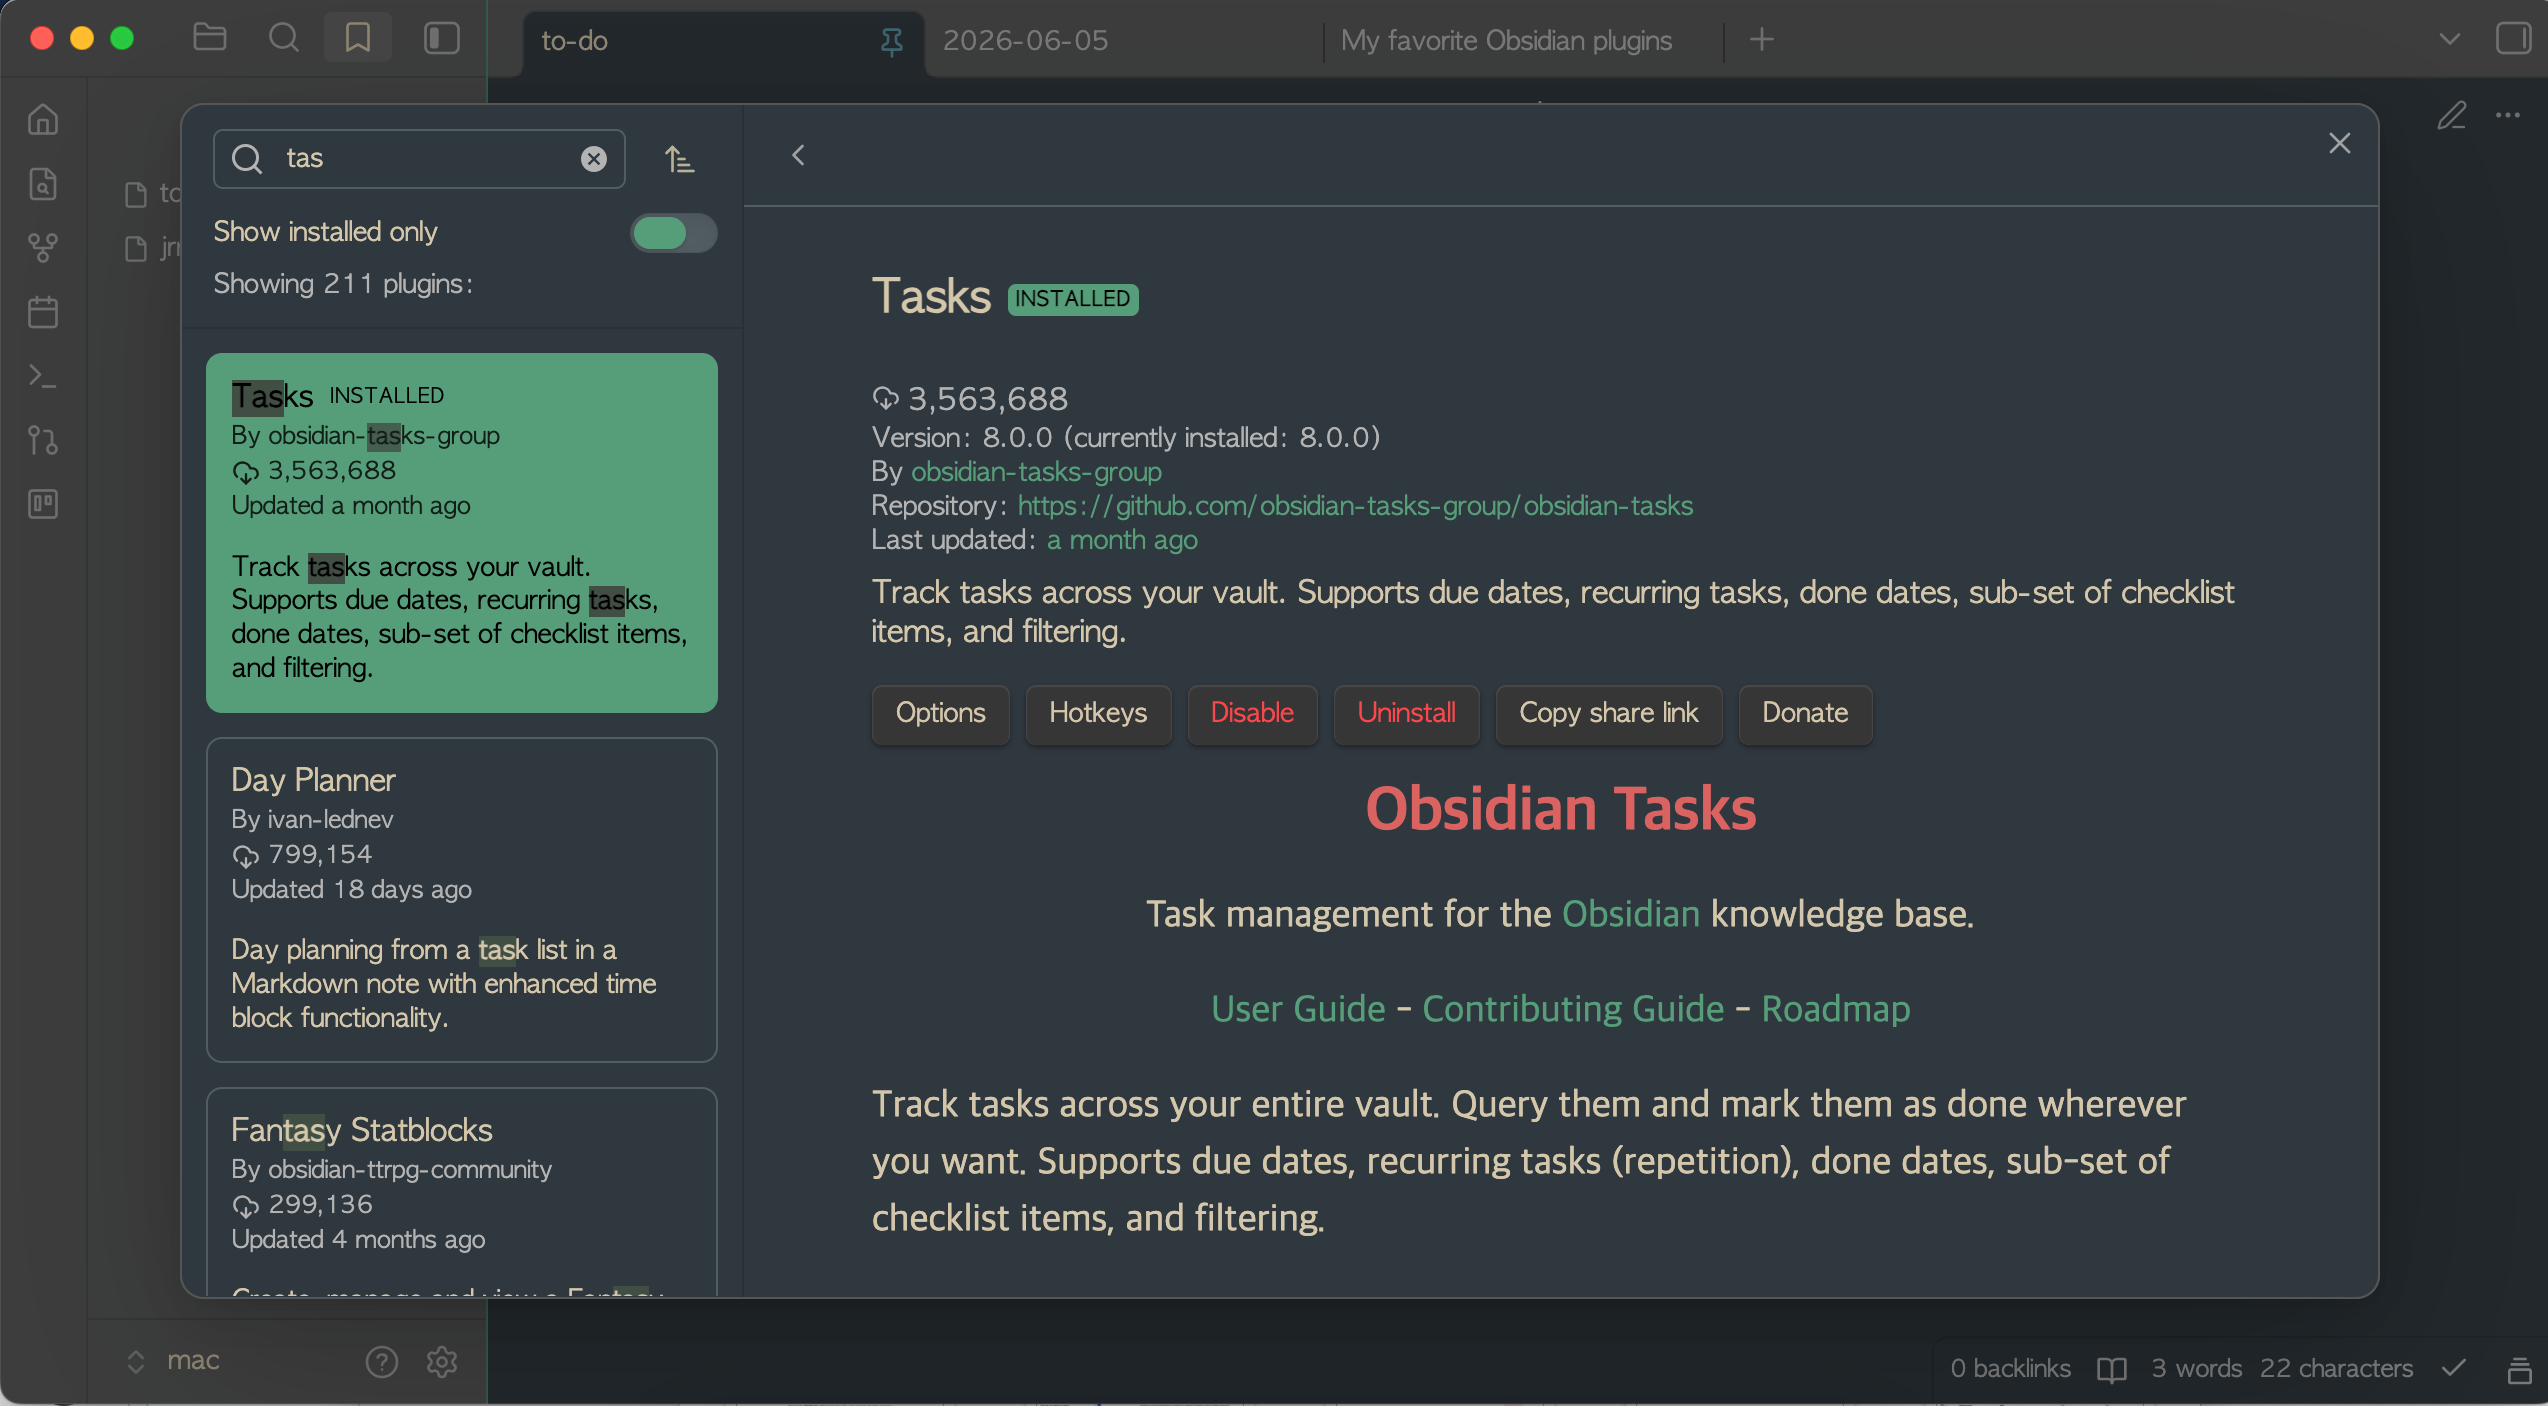Toggle reading view book icon
The image size is (2548, 1406).
pos(2111,1369)
